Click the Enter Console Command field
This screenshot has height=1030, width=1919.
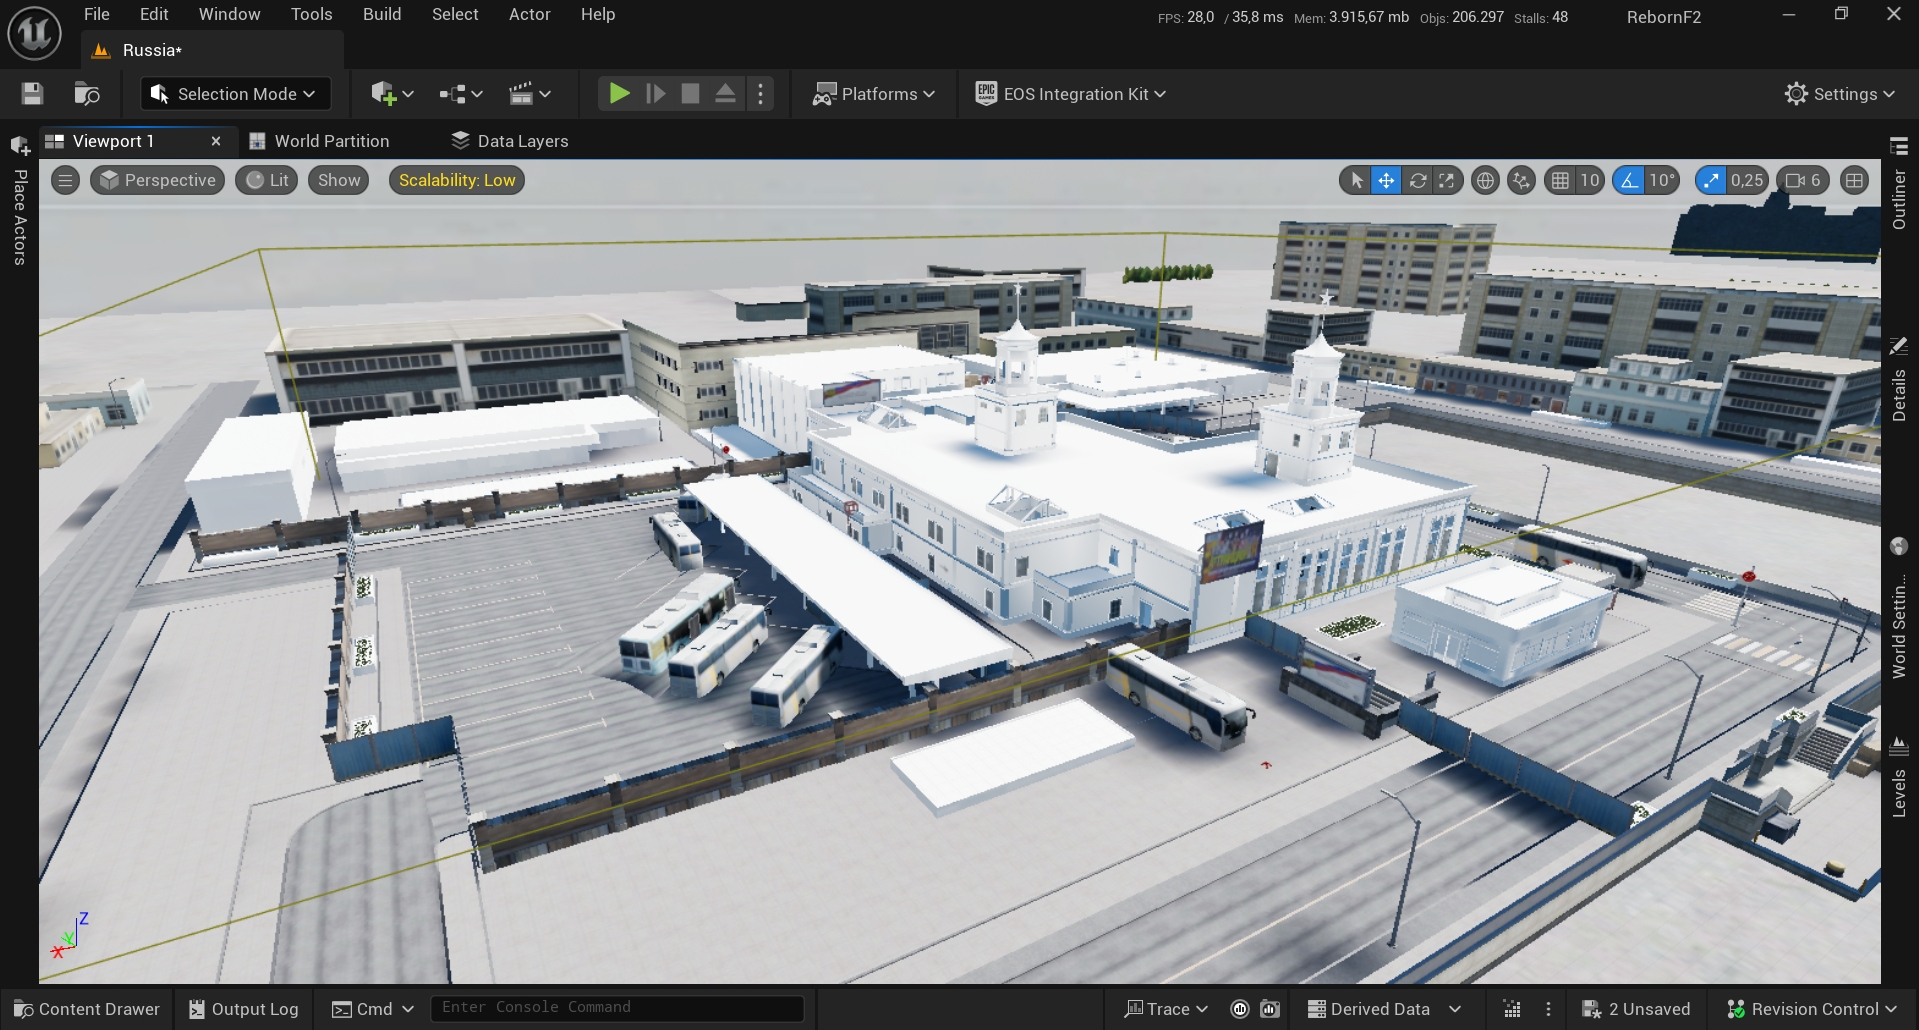tap(616, 1008)
